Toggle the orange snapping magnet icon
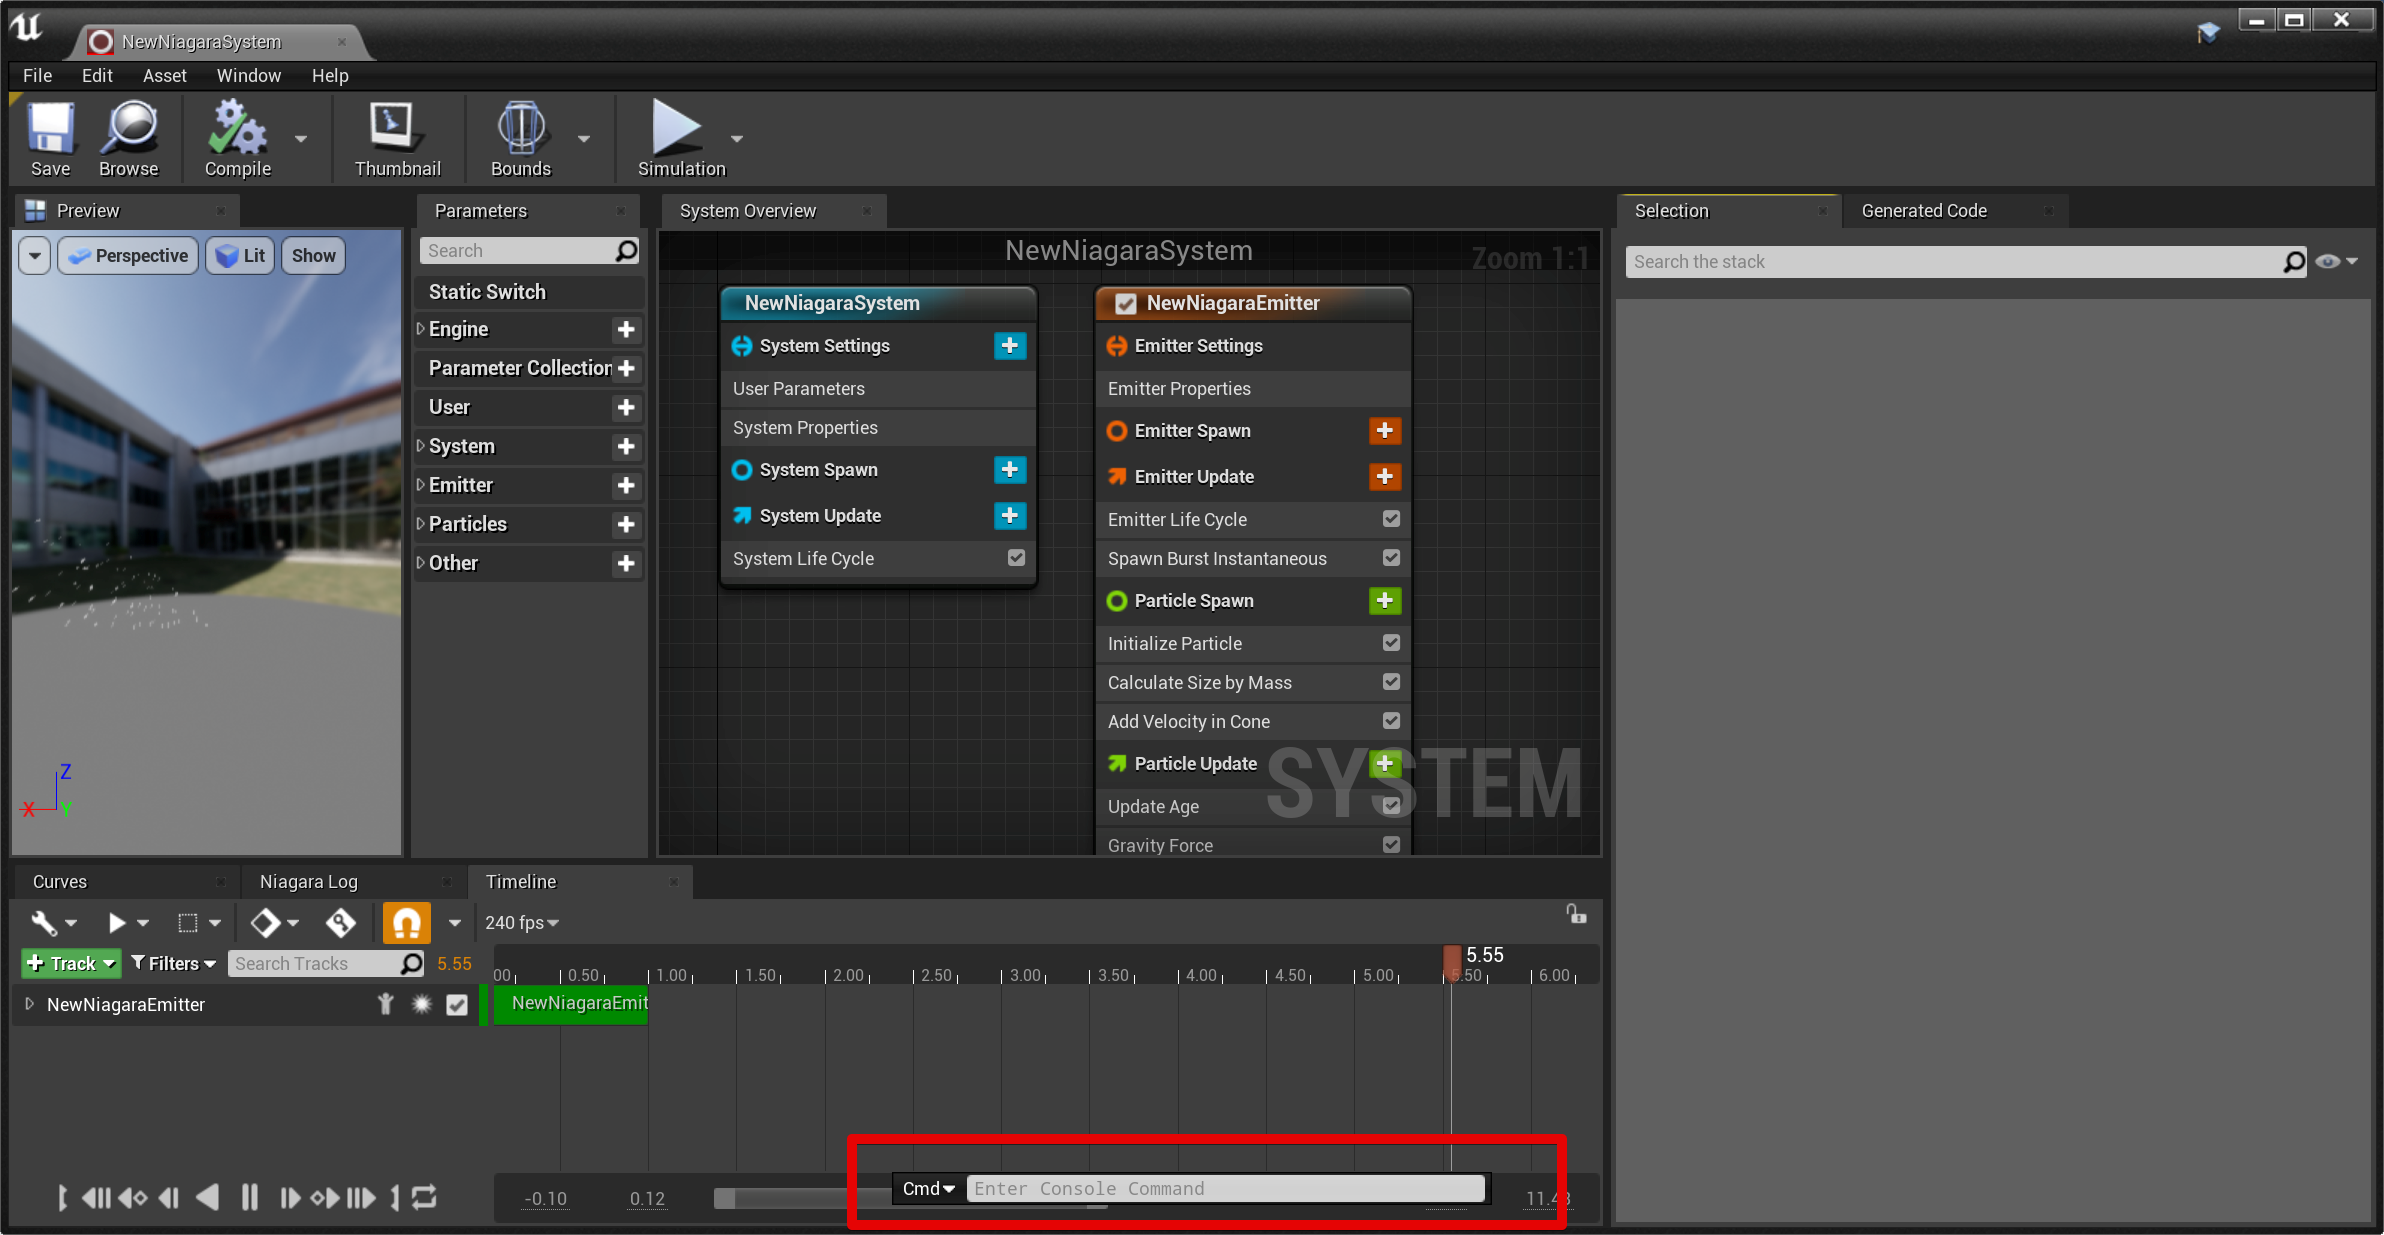Screen dimensions: 2384x1235 (406, 922)
